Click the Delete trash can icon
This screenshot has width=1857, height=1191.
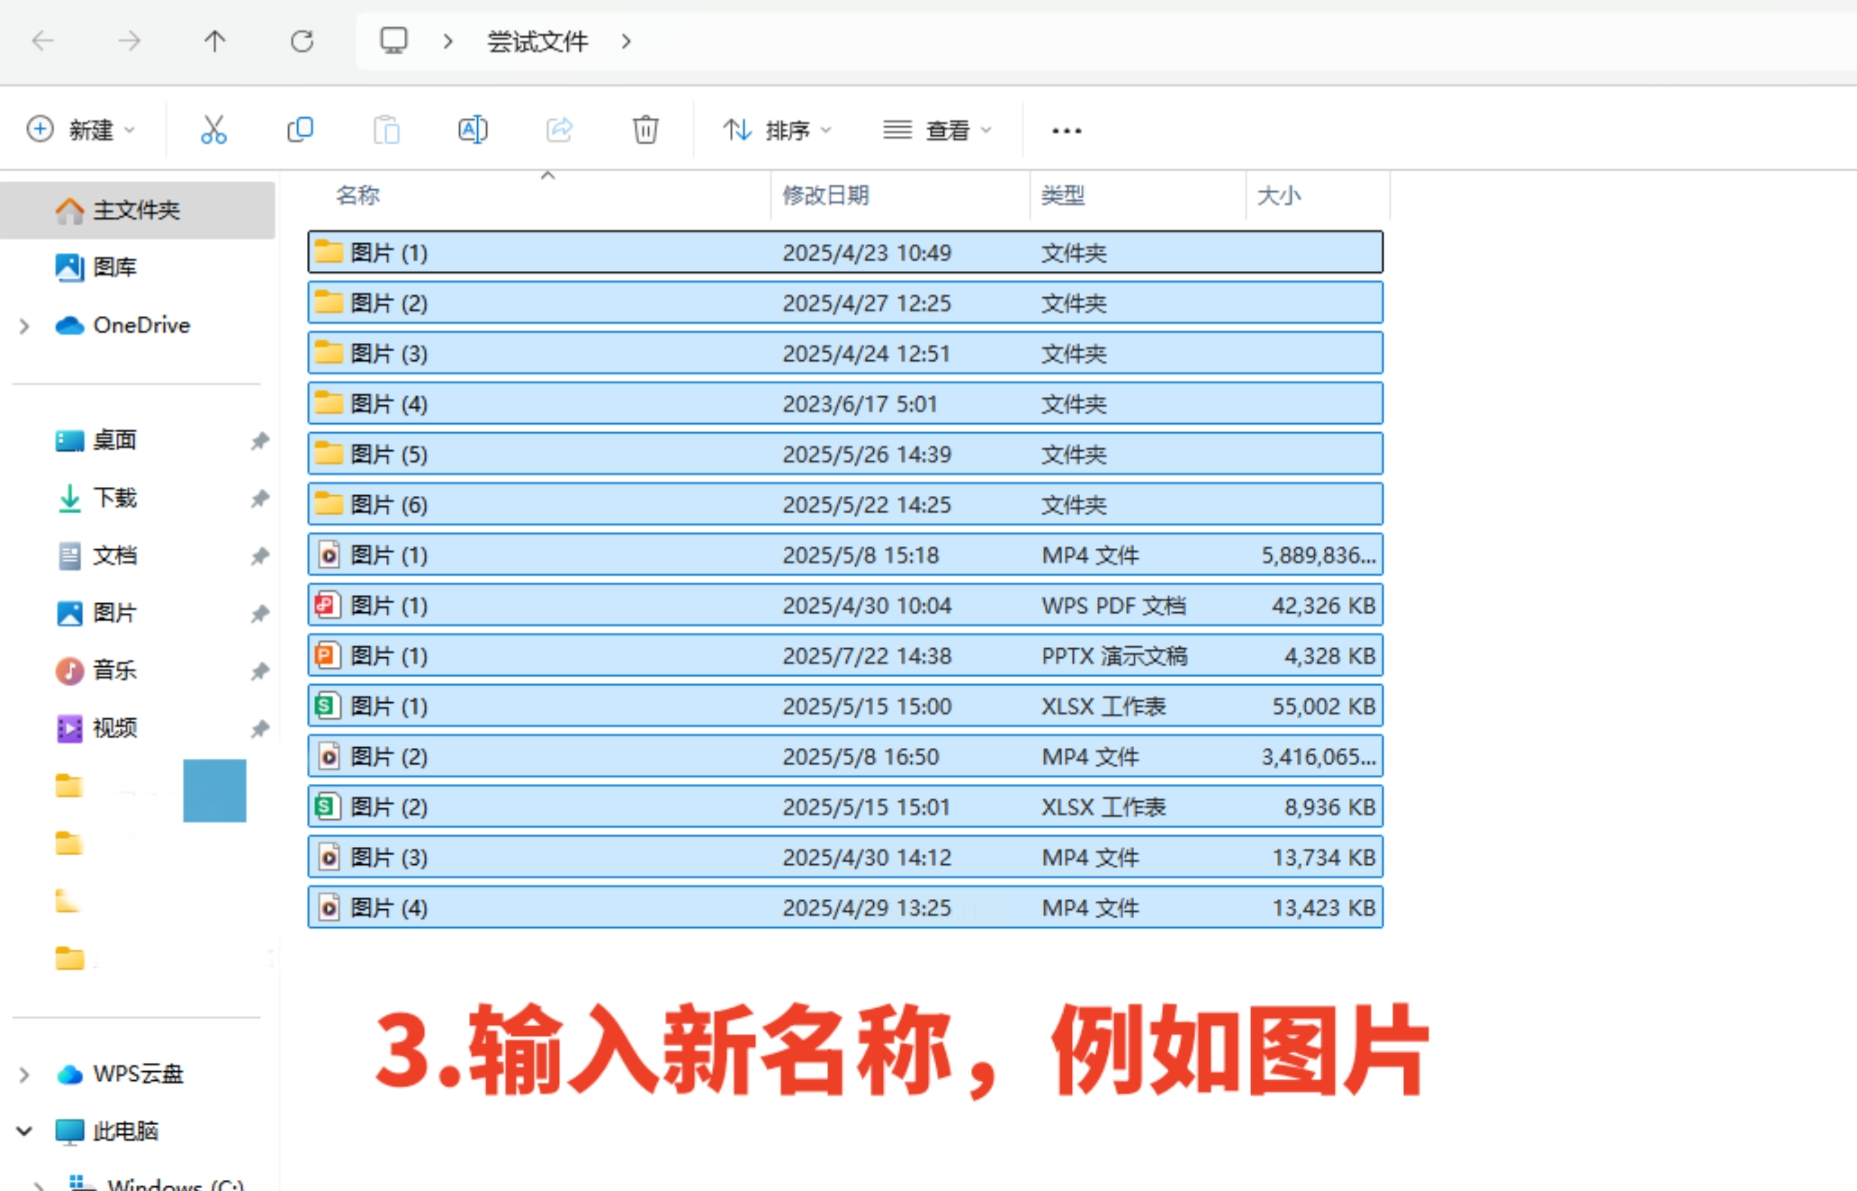click(645, 130)
